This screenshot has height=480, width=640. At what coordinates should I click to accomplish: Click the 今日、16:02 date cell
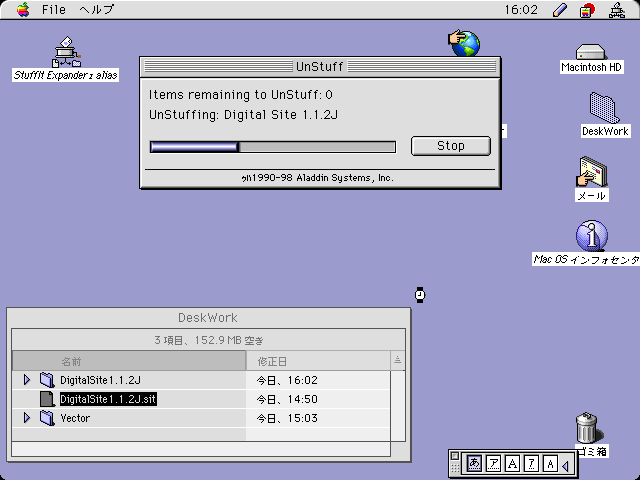pyautogui.click(x=287, y=380)
